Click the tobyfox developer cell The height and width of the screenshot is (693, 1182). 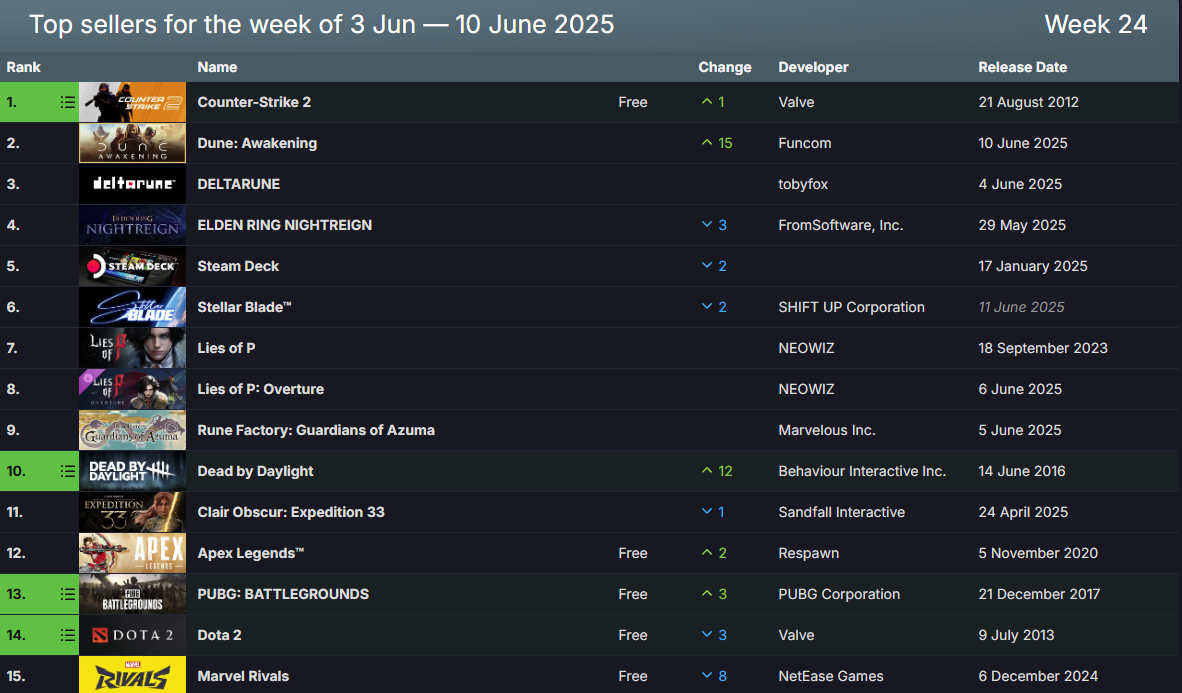pos(803,184)
